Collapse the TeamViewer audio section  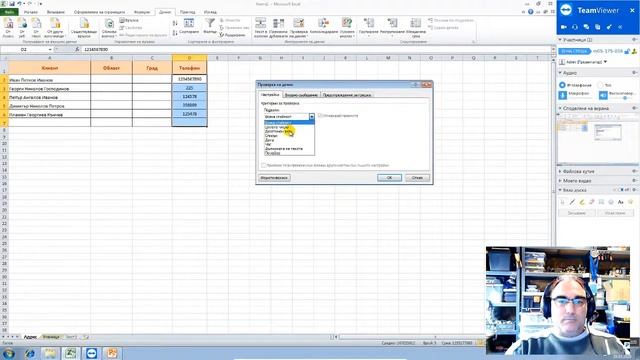(560, 73)
